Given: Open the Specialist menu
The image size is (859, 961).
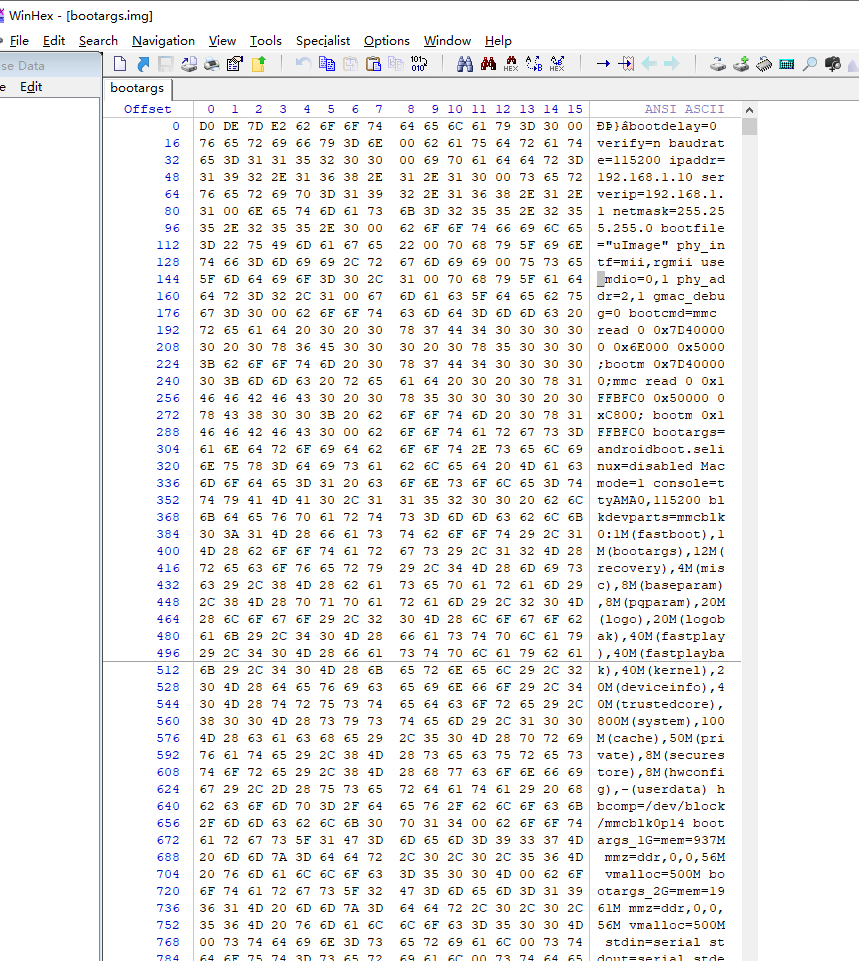Looking at the screenshot, I should [x=323, y=41].
